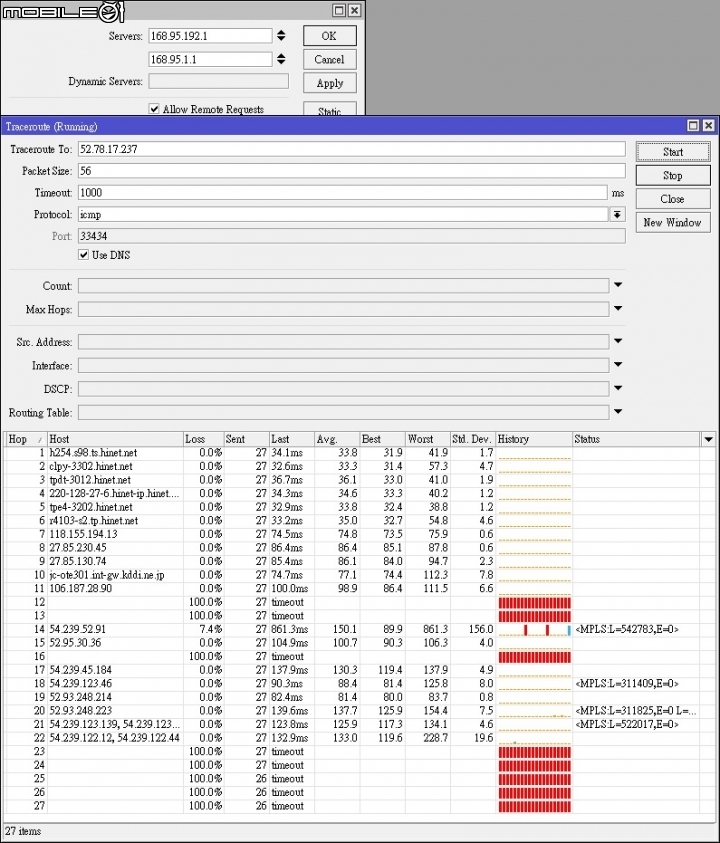This screenshot has width=720, height=843.
Task: Sort table by Worst column
Action: point(427,439)
